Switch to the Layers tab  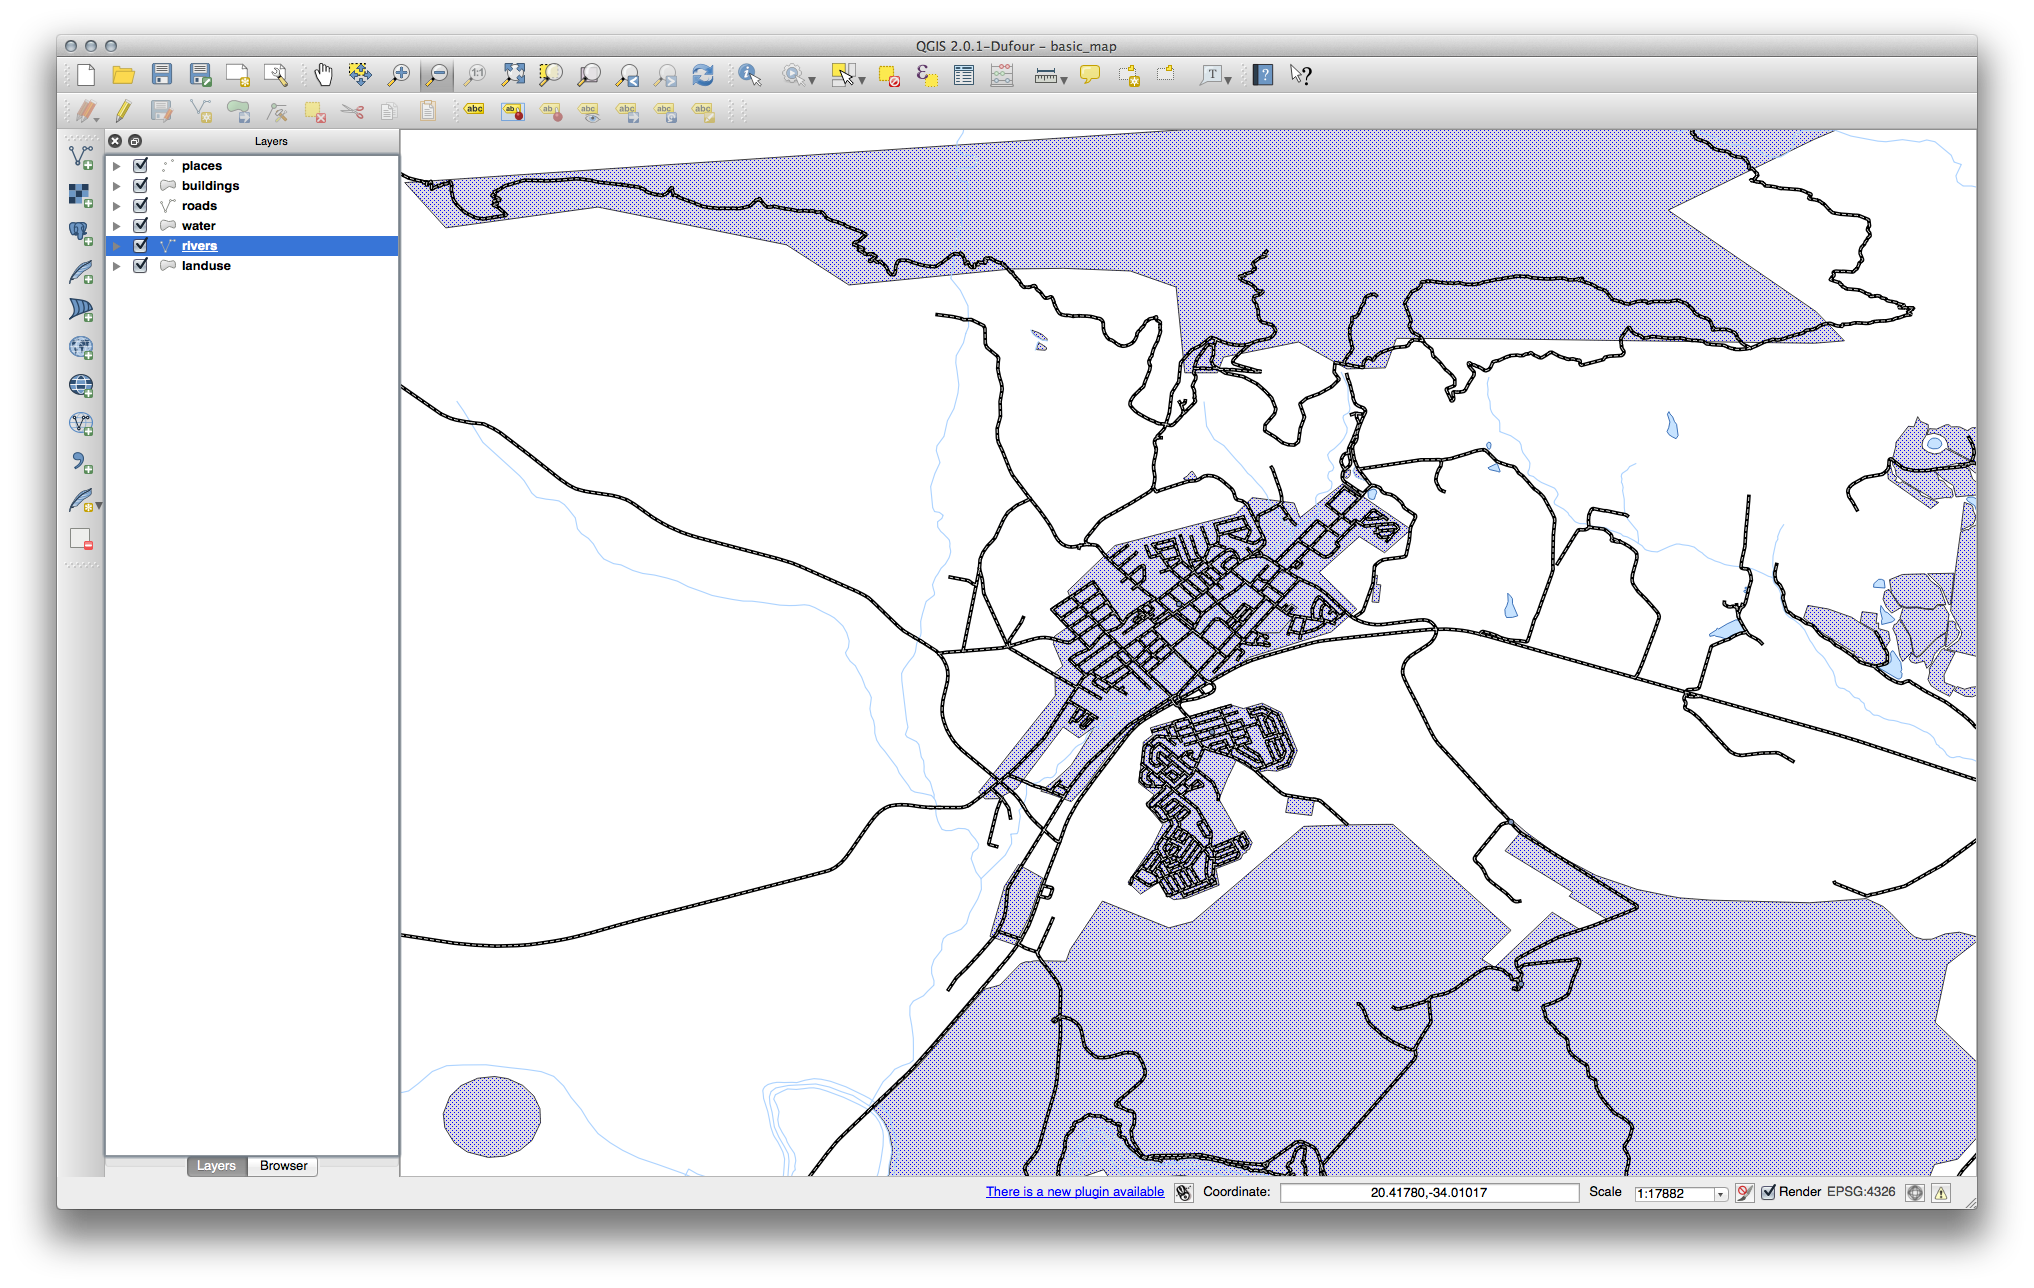pos(216,1166)
